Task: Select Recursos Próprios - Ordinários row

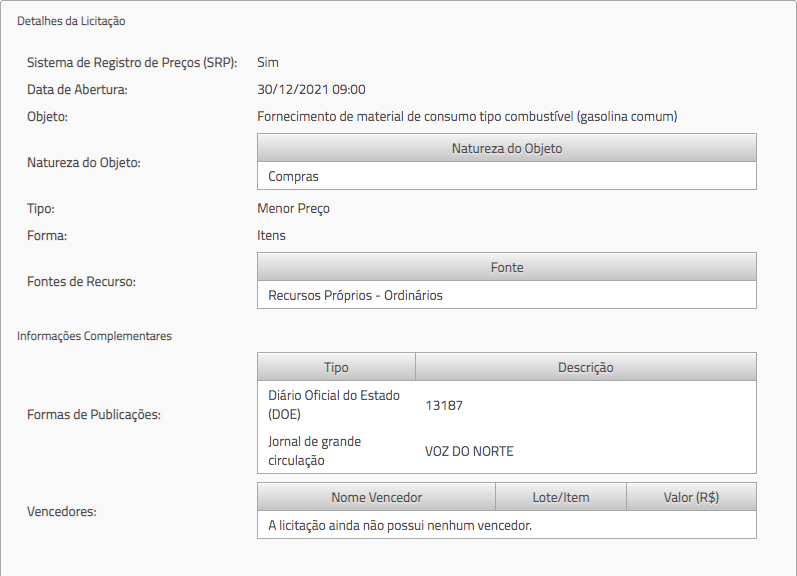Action: point(355,295)
